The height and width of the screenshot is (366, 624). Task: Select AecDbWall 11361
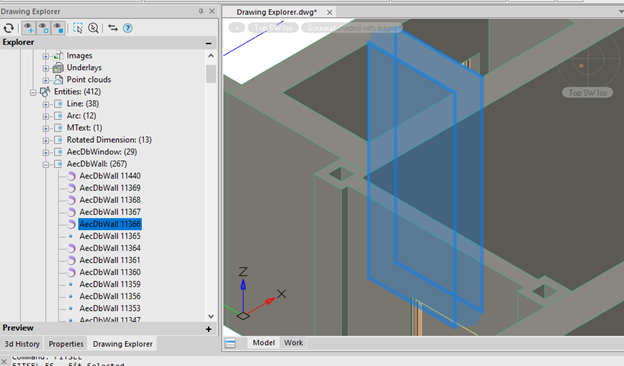(110, 260)
